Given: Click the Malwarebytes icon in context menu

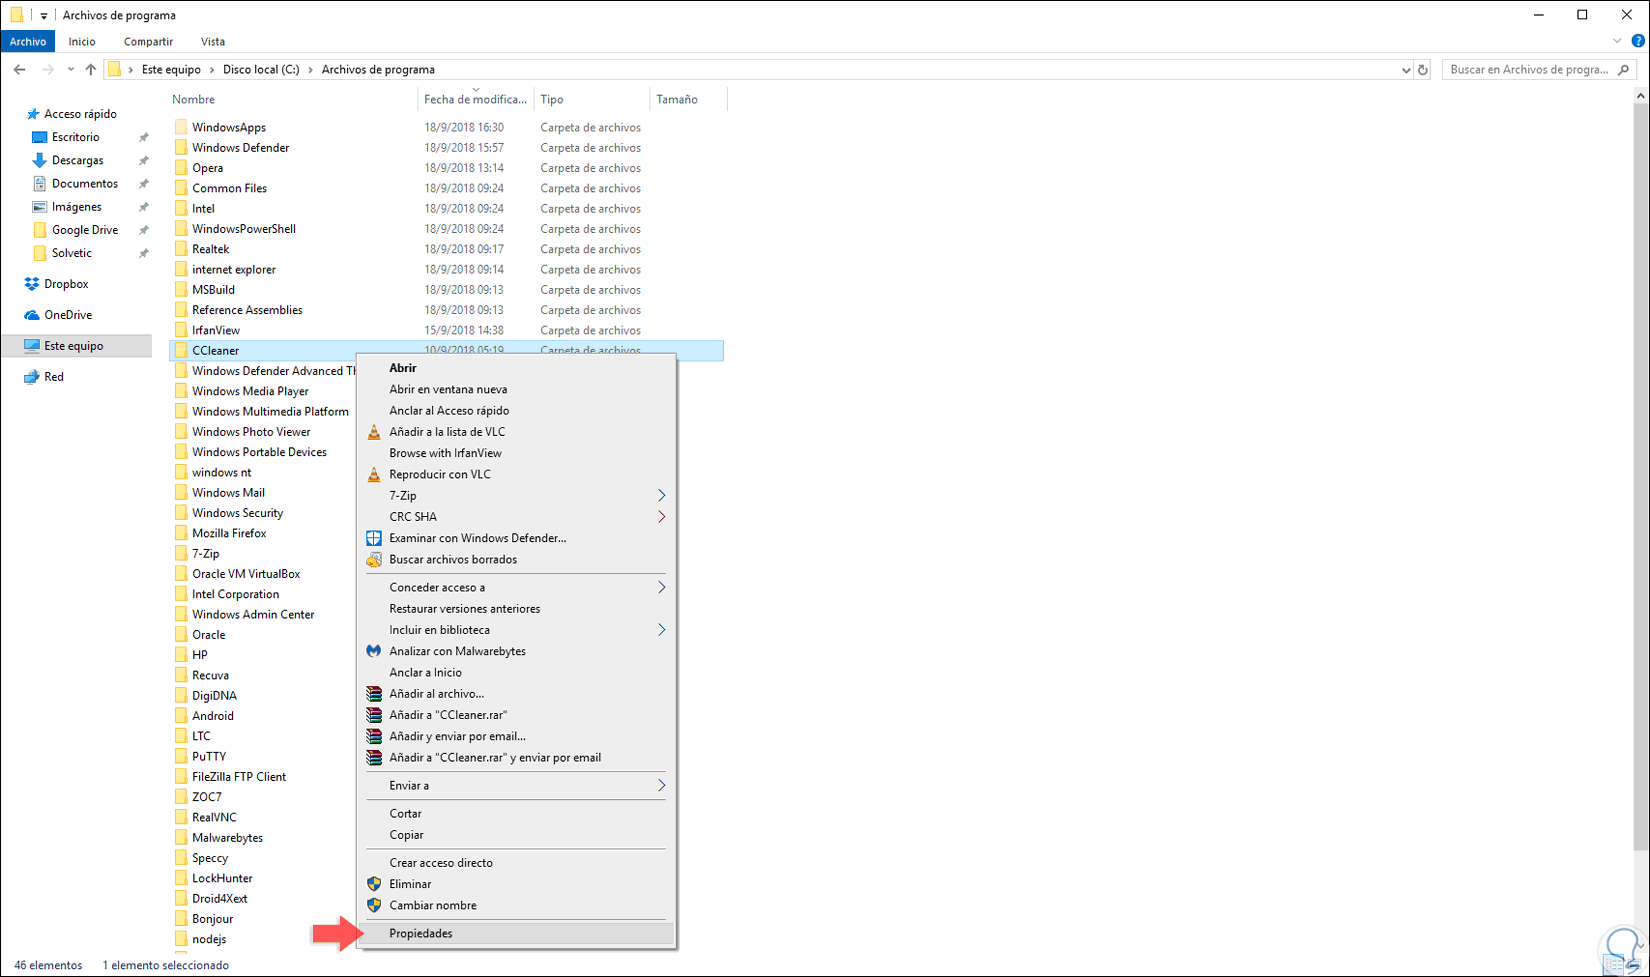Looking at the screenshot, I should [x=374, y=651].
